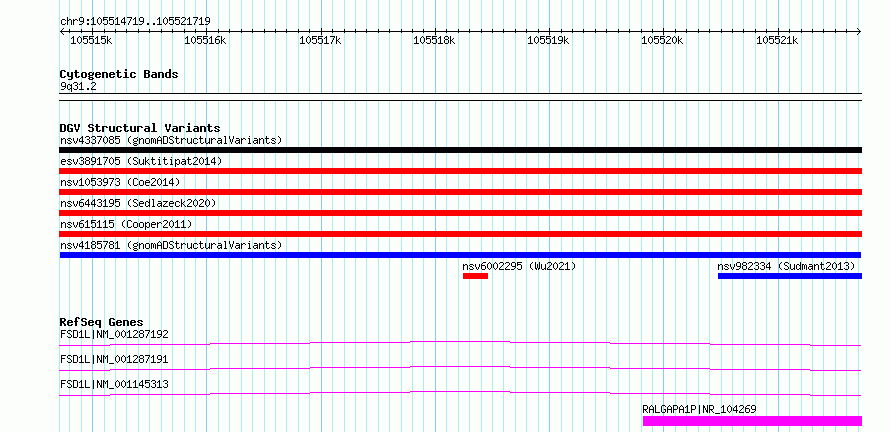
Task: Click the nsv4337085 (gnomADStructuralVariants) label
Action: [171, 140]
